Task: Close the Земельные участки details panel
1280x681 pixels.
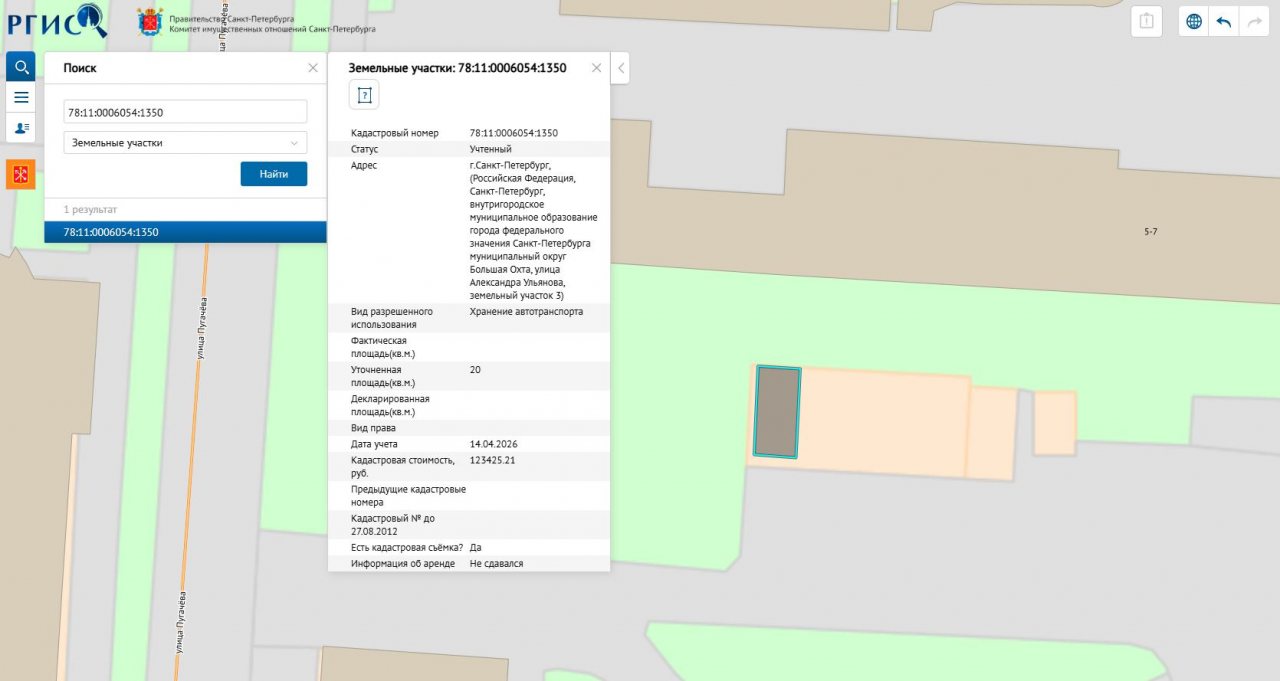Action: (x=597, y=68)
